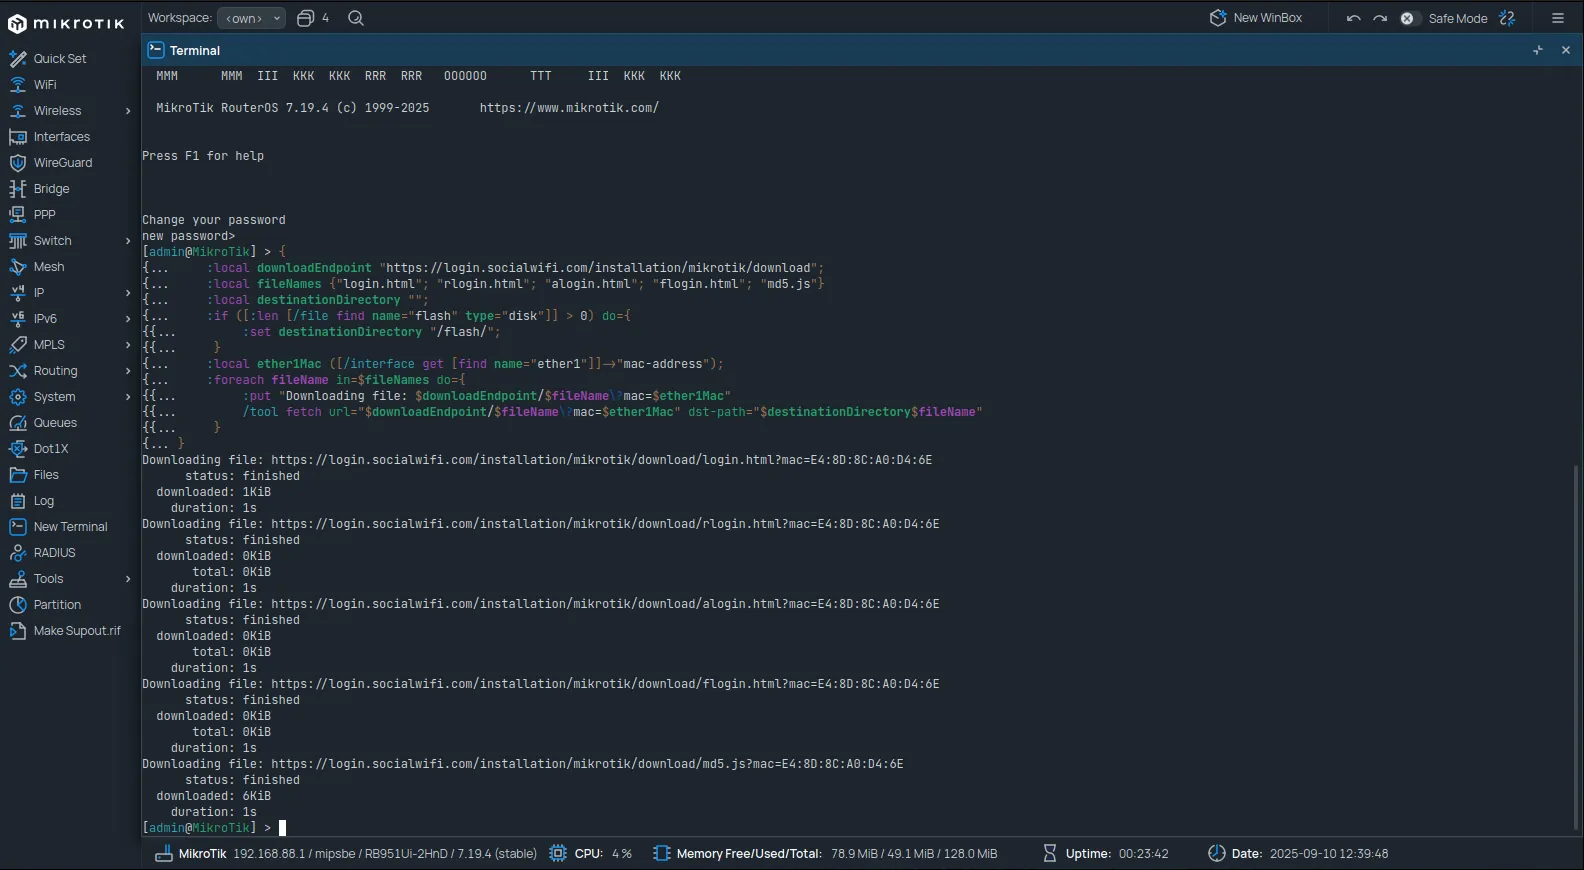
Task: Open the Workspace dropdown
Action: point(251,18)
